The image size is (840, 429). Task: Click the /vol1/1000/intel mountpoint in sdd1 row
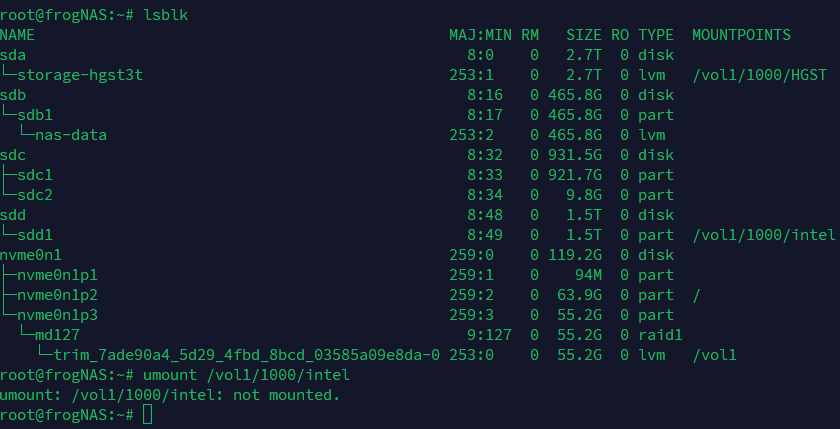point(763,235)
